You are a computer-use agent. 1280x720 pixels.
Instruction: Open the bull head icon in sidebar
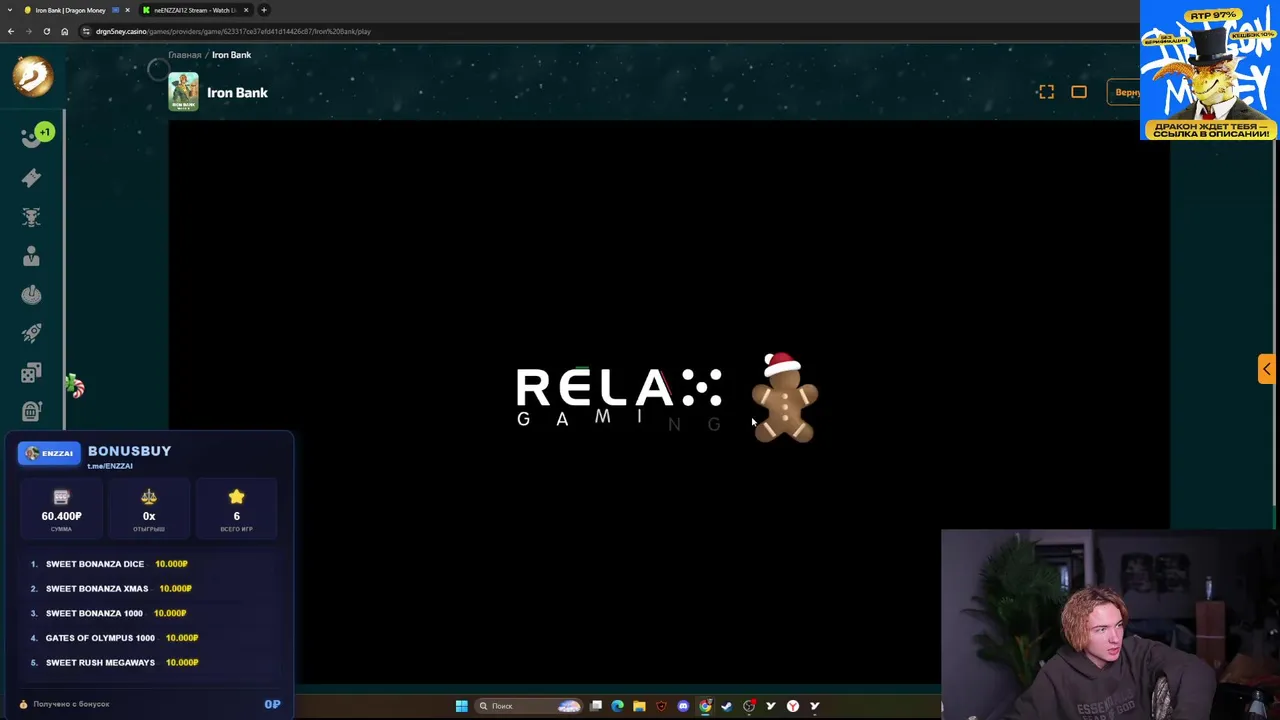tap(31, 217)
